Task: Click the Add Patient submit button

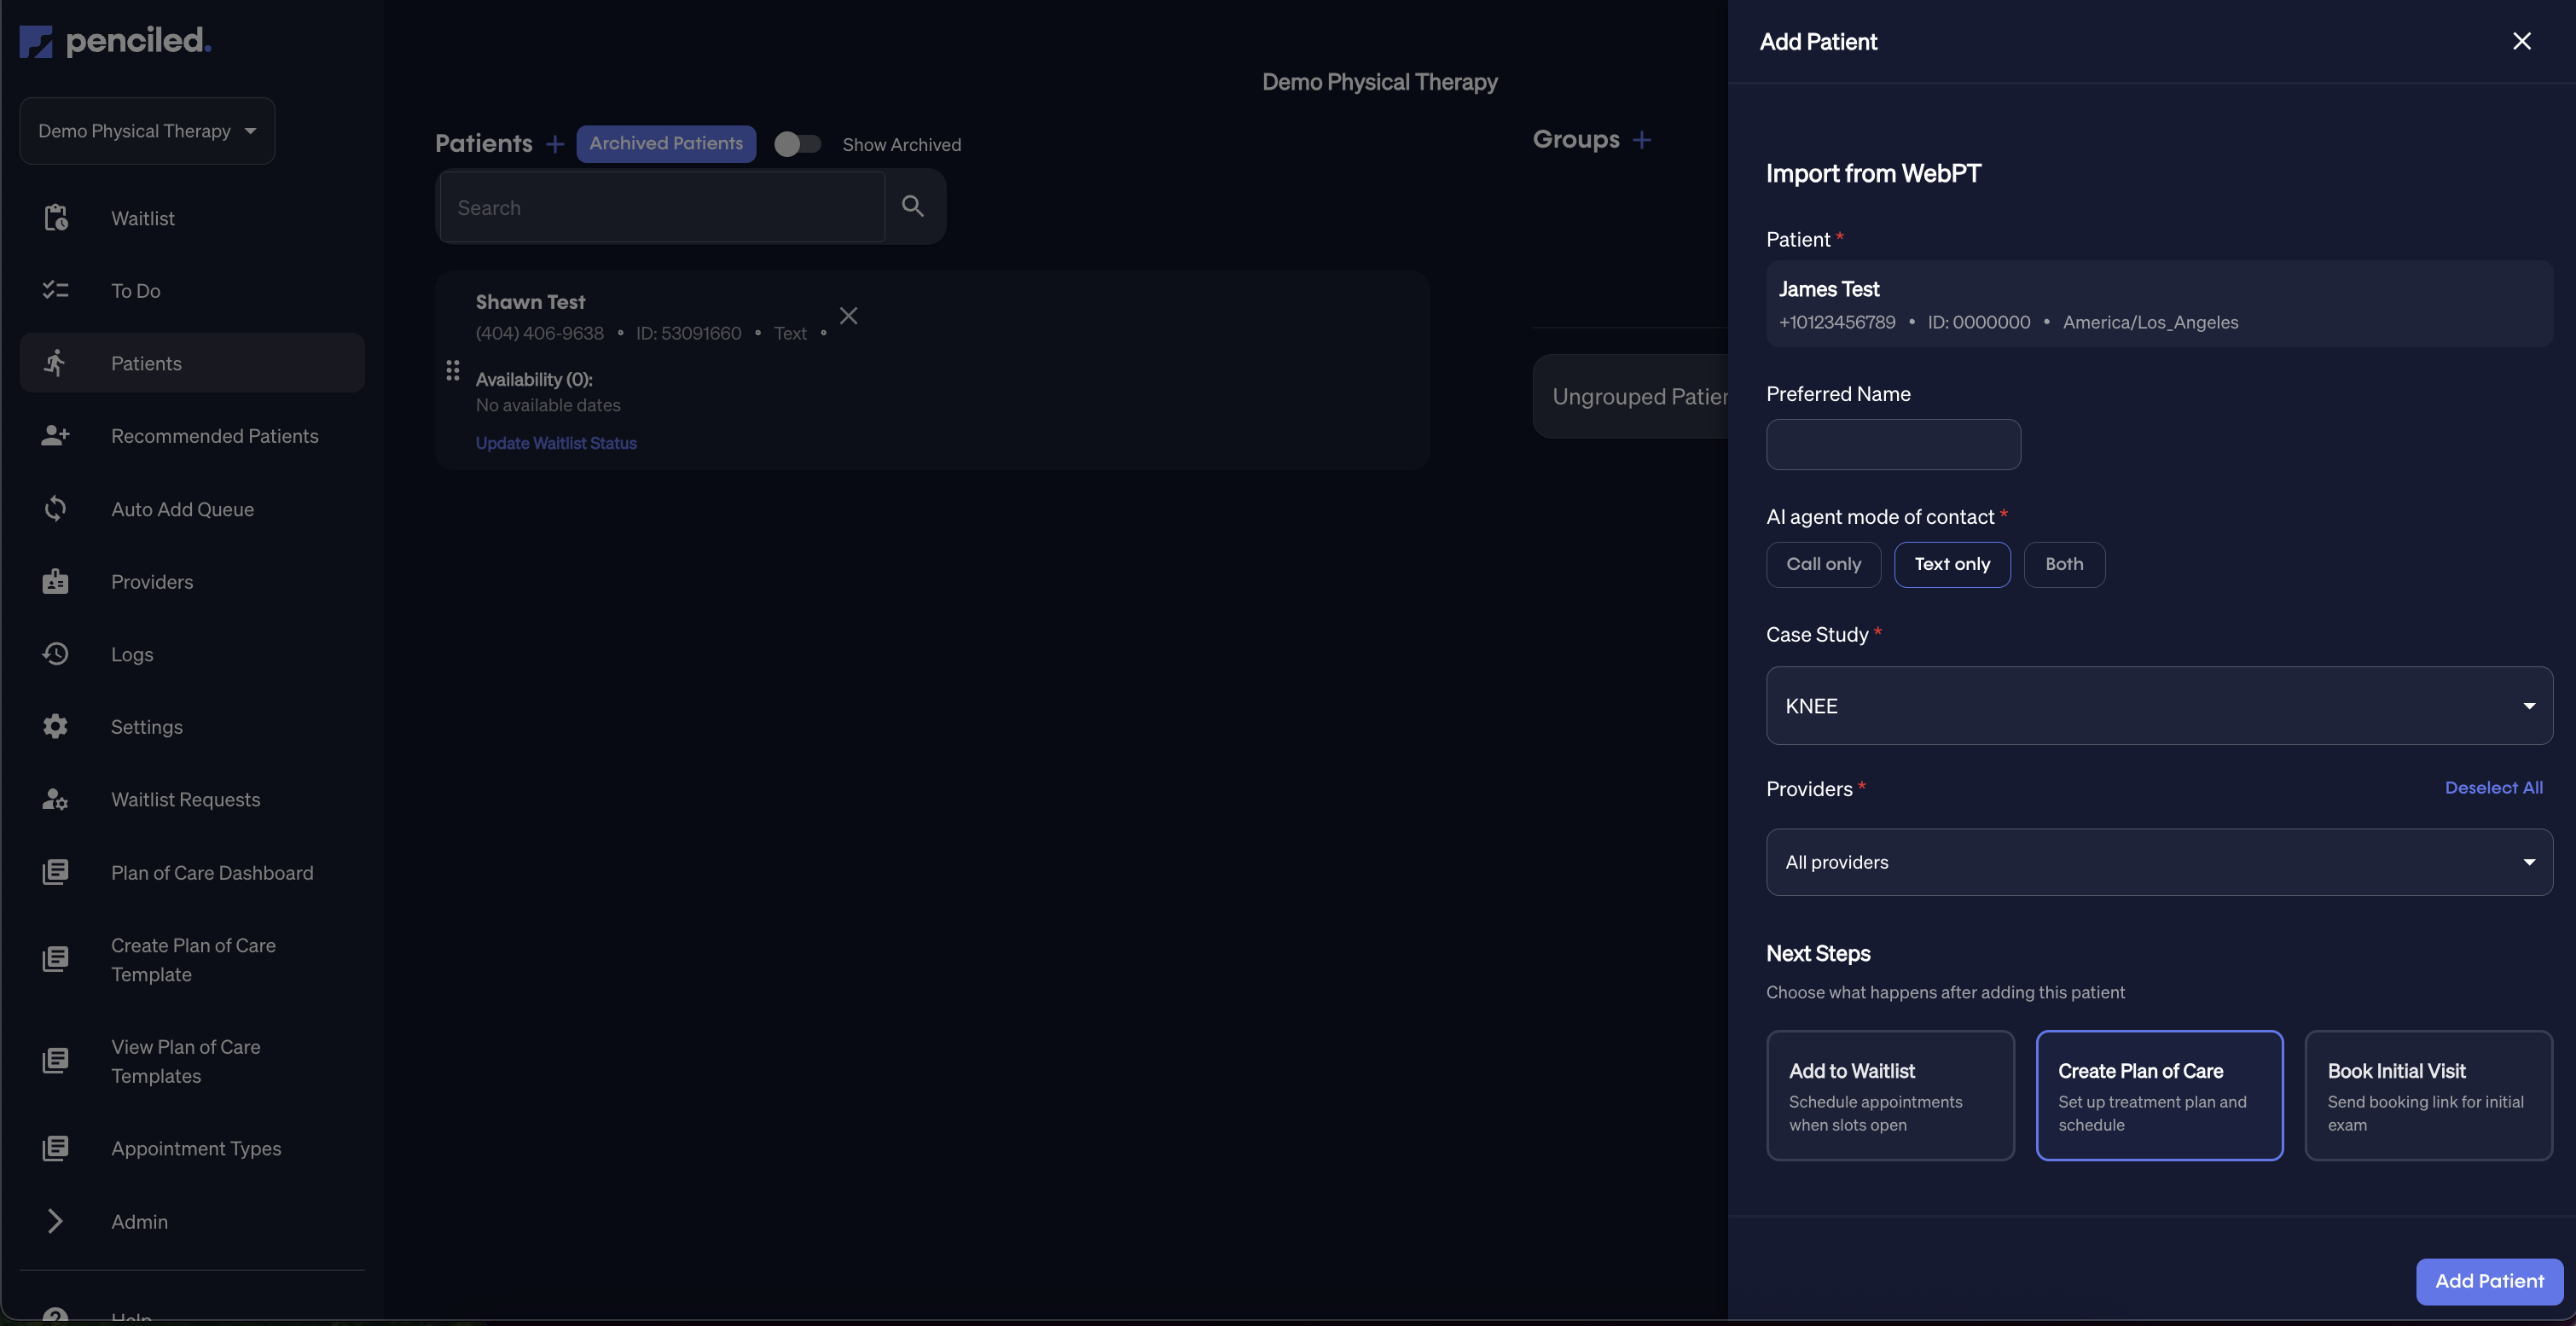Action: pyautogui.click(x=2488, y=1281)
